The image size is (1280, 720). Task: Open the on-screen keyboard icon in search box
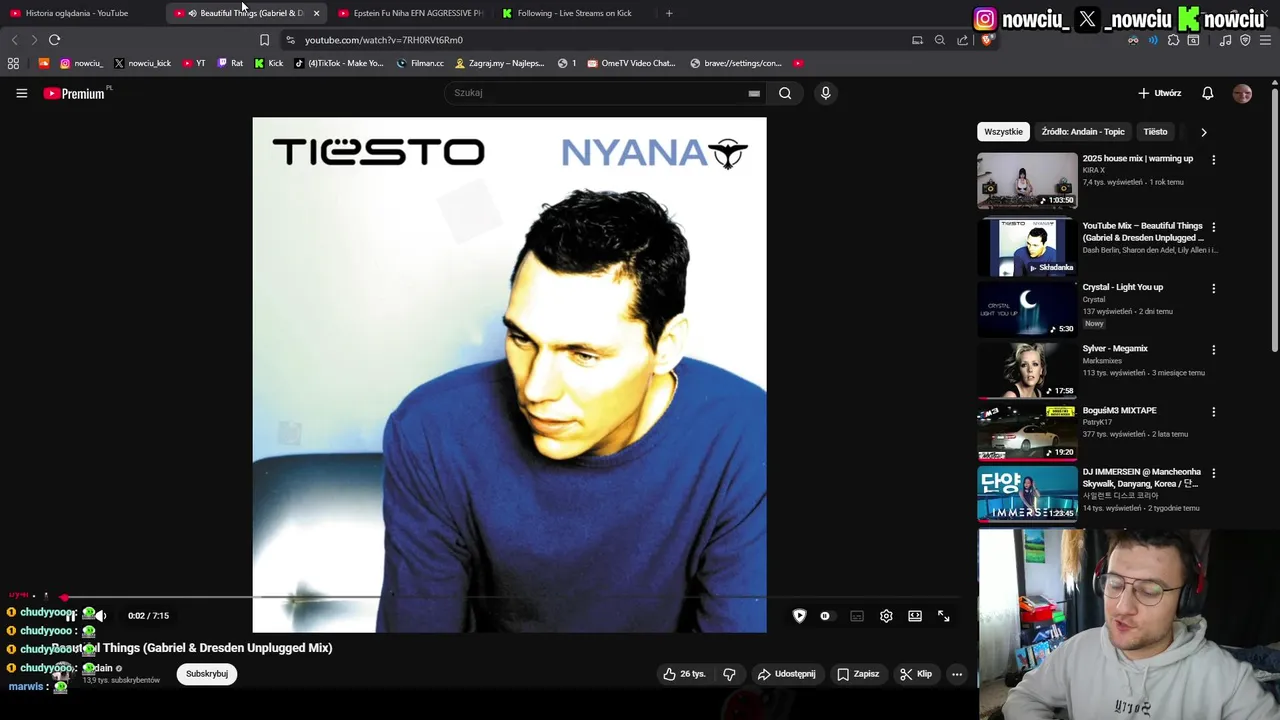[x=754, y=93]
